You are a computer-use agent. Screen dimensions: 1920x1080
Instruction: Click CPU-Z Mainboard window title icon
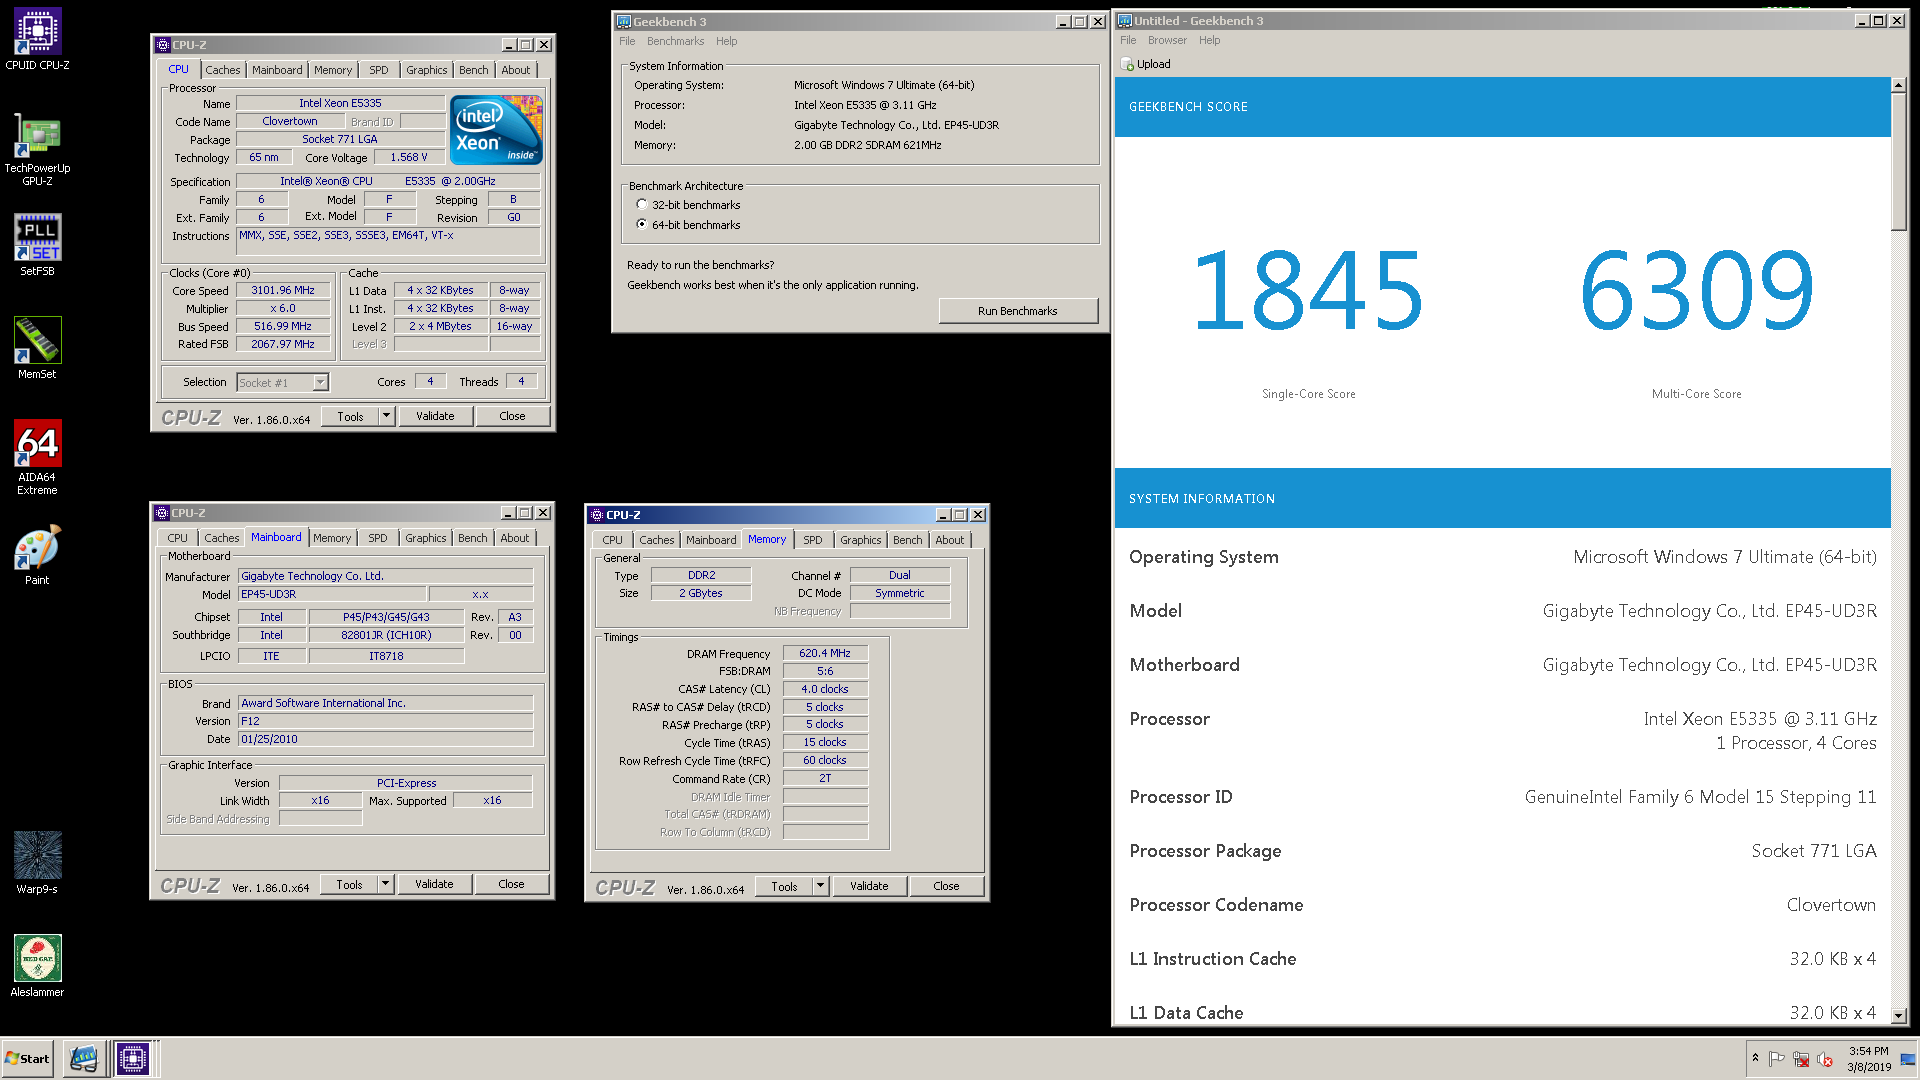(x=162, y=513)
